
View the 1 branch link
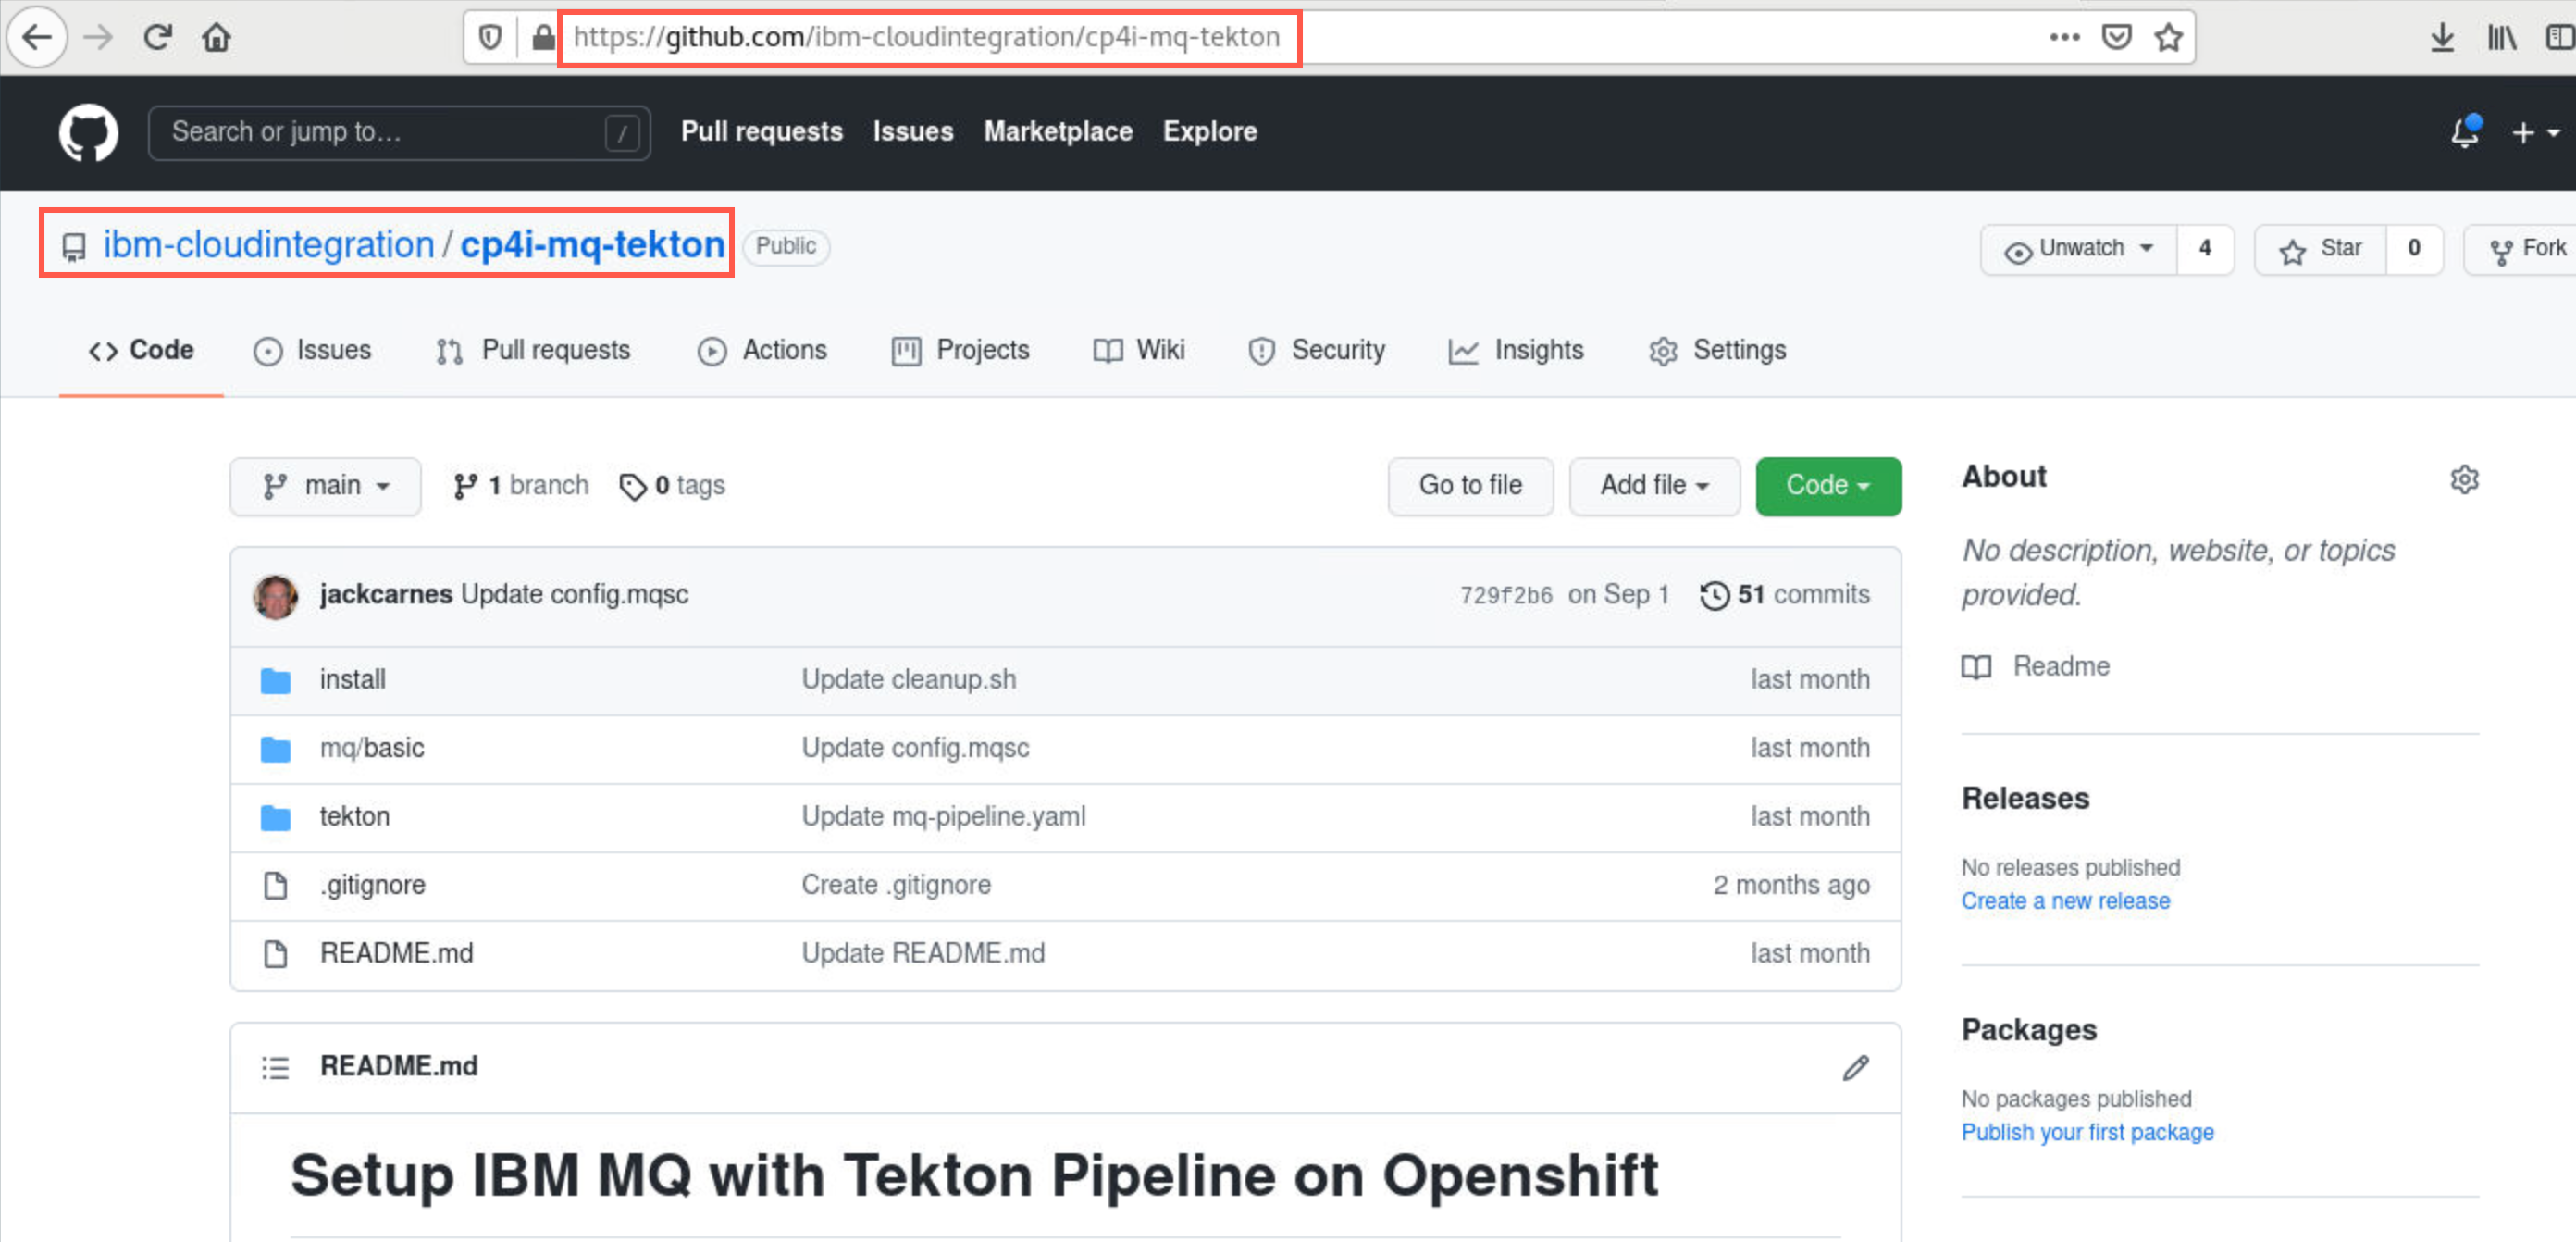click(521, 486)
